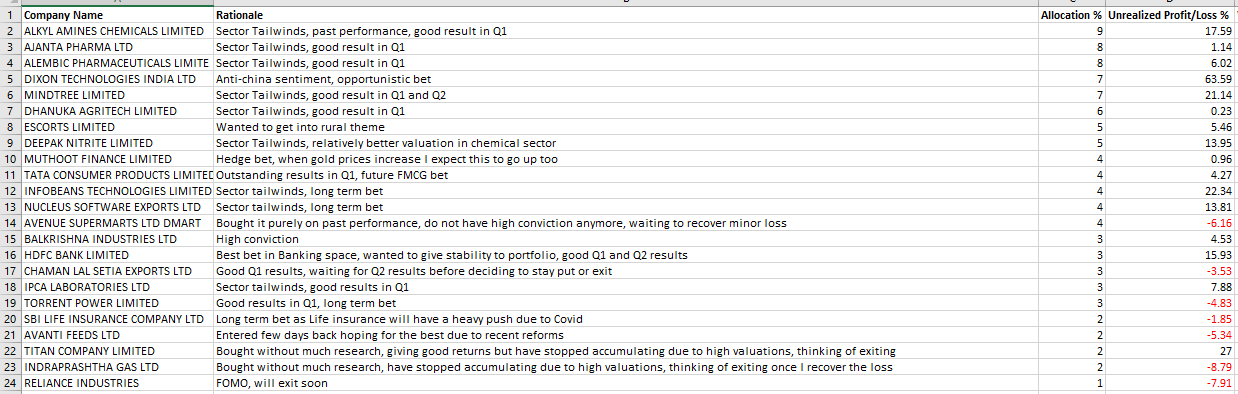Screen dimensions: 1238x394
Task: Select row number 5 header
Action: click(x=10, y=79)
